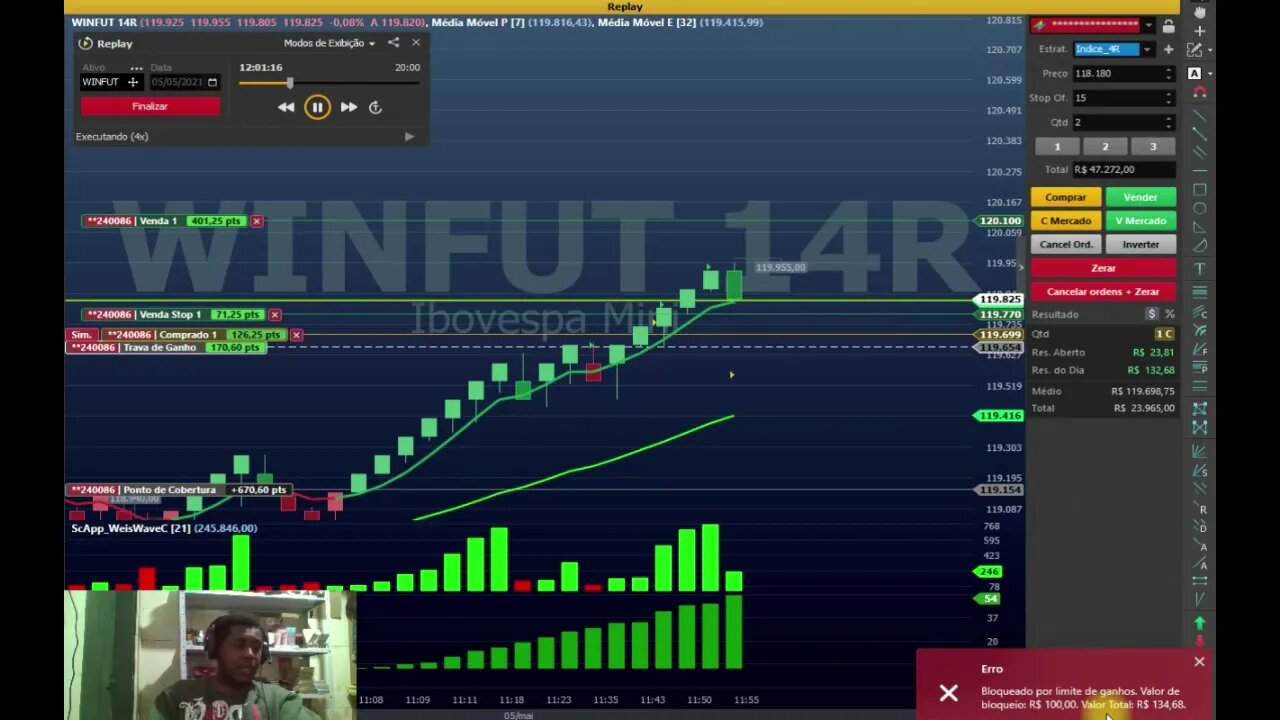The width and height of the screenshot is (1280, 720).
Task: Select quantity preset 2
Action: tap(1105, 146)
